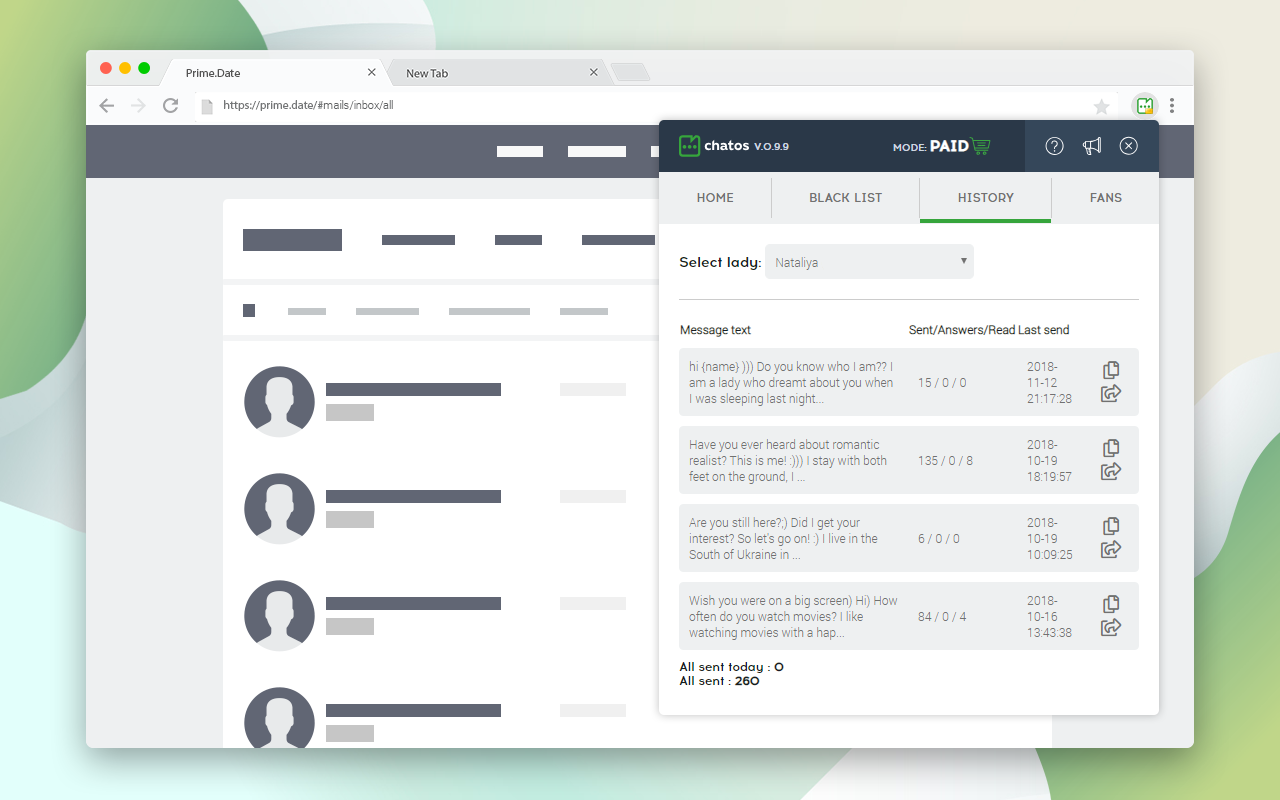The image size is (1280, 800).
Task: Copy the "hi {name}" message using its copy icon
Action: (1111, 369)
